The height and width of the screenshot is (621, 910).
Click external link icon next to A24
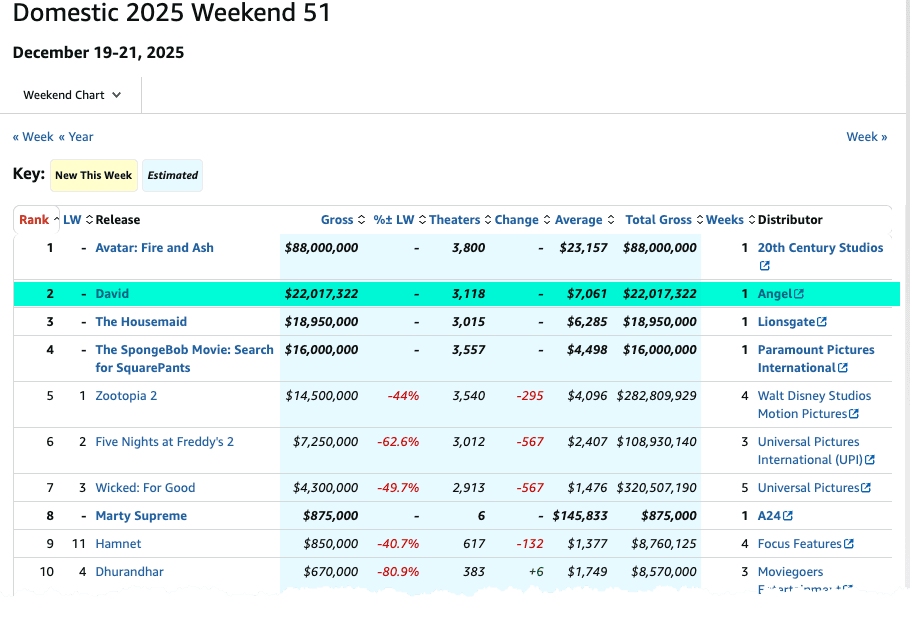pos(788,516)
